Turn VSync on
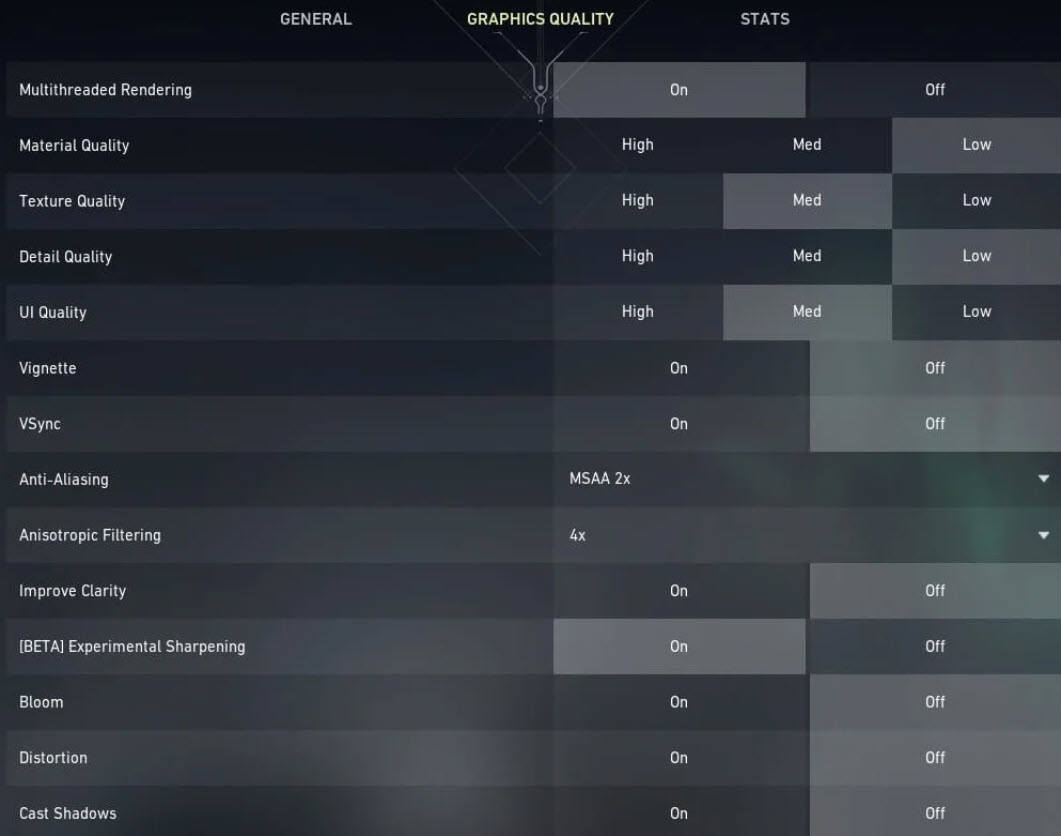This screenshot has height=836, width=1061. [x=679, y=423]
